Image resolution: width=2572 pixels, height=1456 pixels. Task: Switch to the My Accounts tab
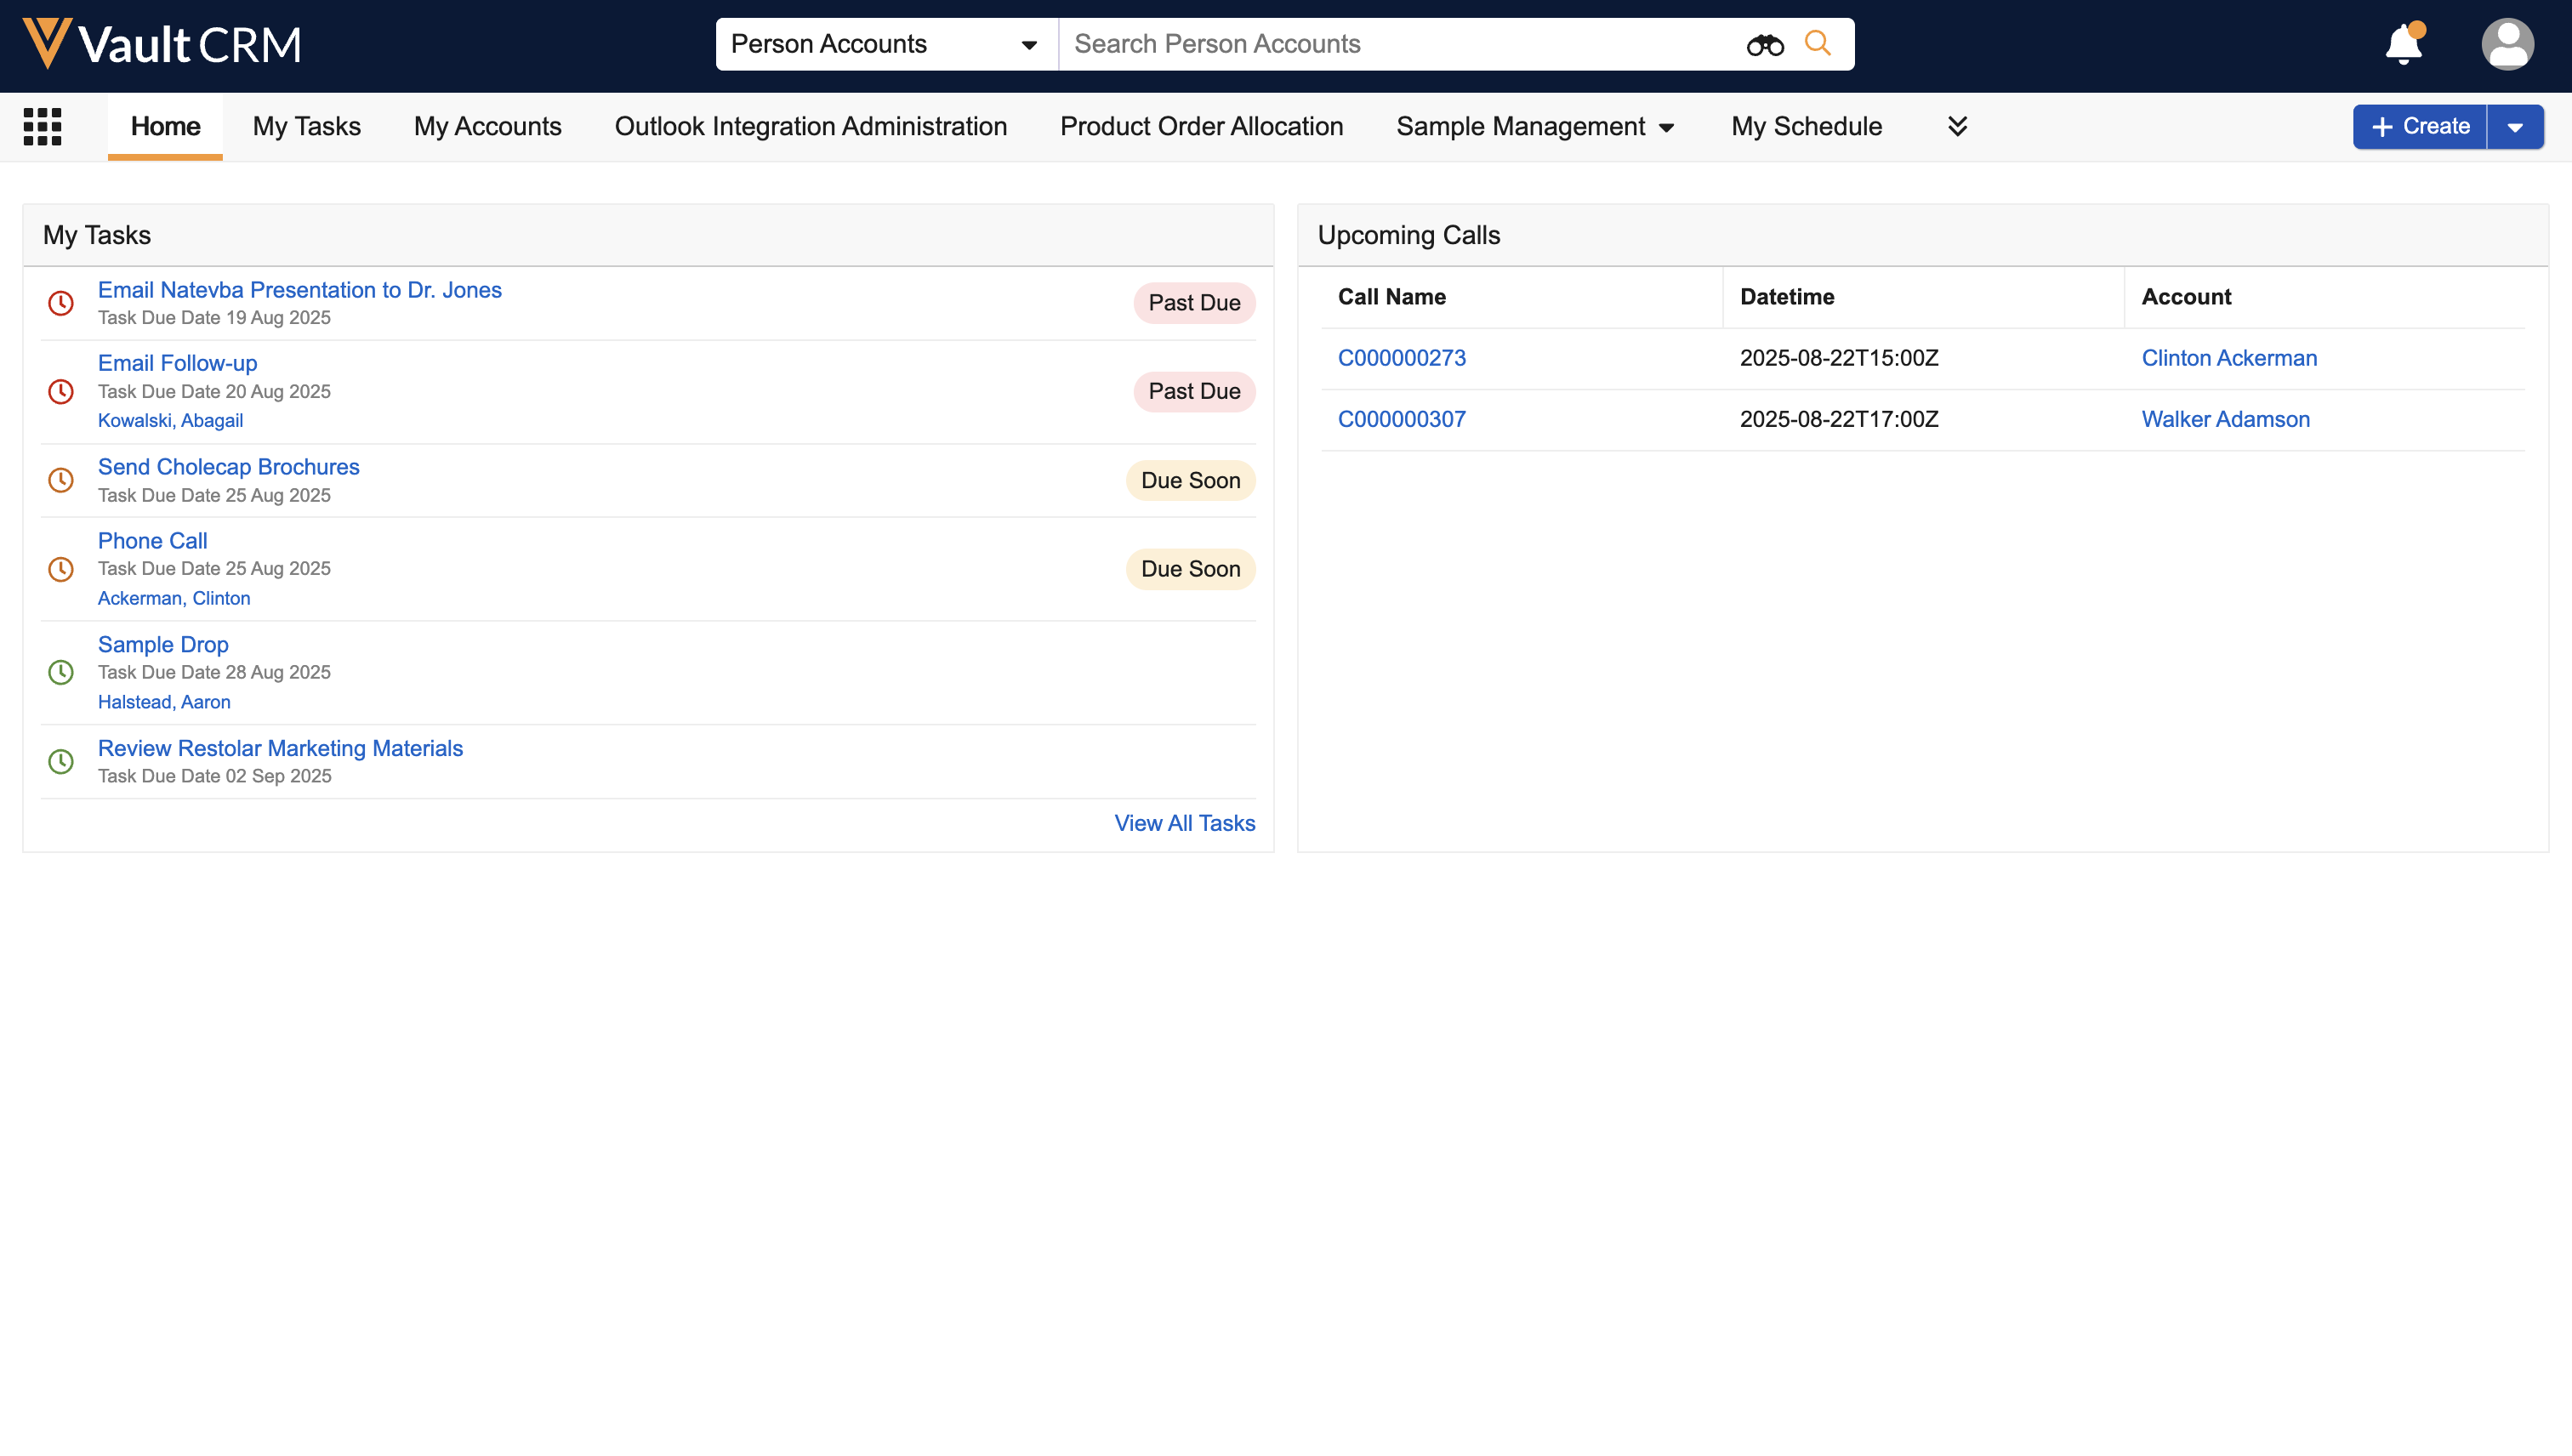487,126
